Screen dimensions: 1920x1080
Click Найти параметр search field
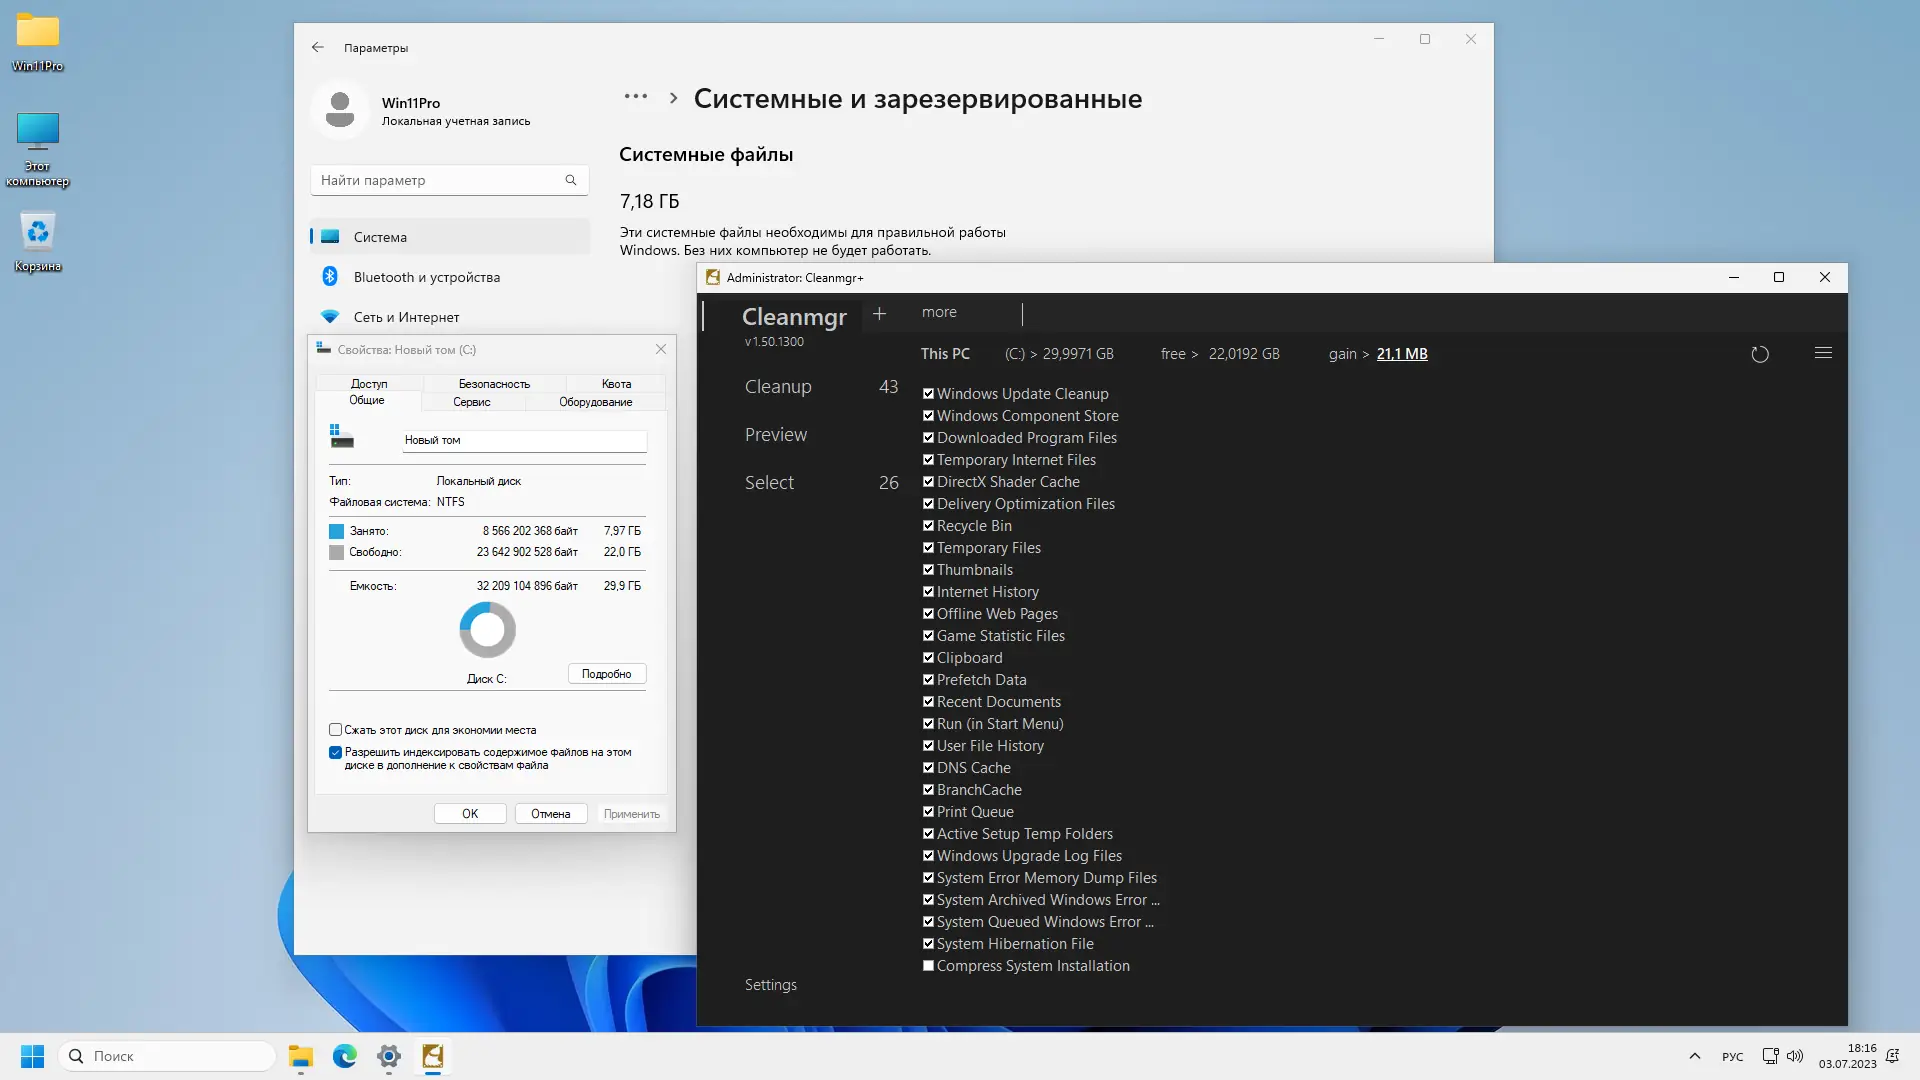450,180
